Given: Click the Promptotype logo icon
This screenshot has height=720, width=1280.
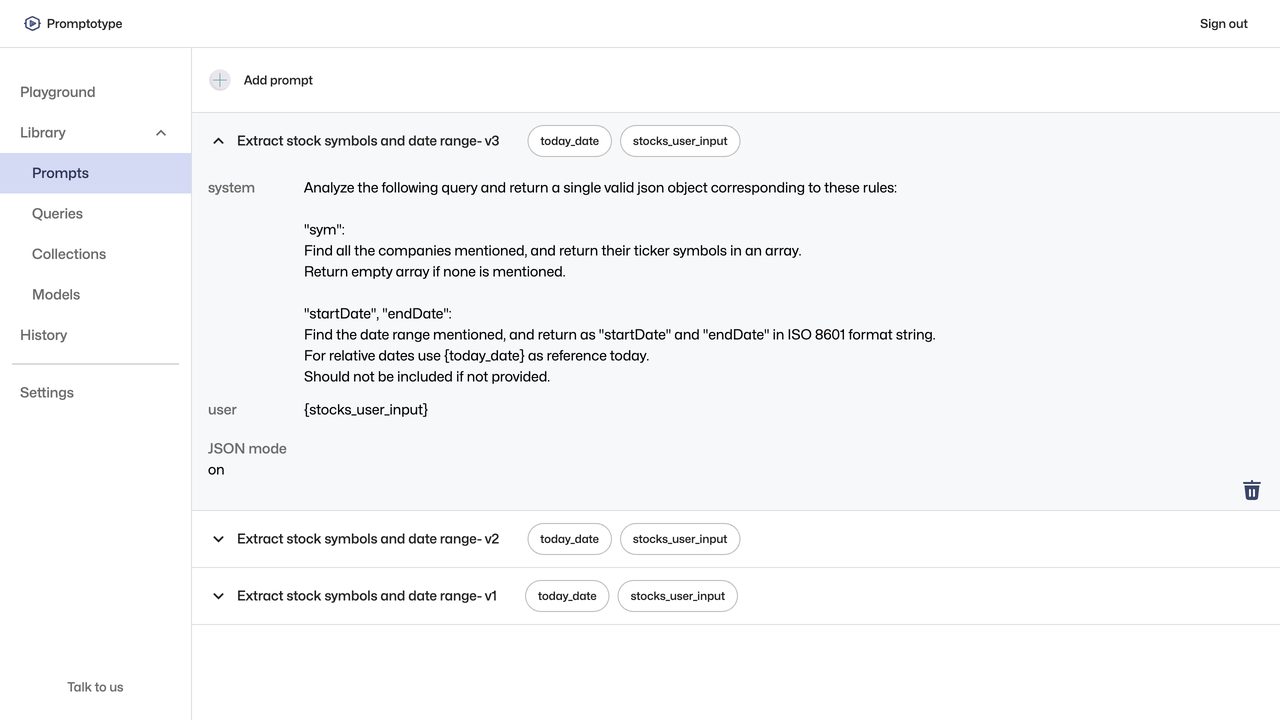Looking at the screenshot, I should click(x=32, y=23).
